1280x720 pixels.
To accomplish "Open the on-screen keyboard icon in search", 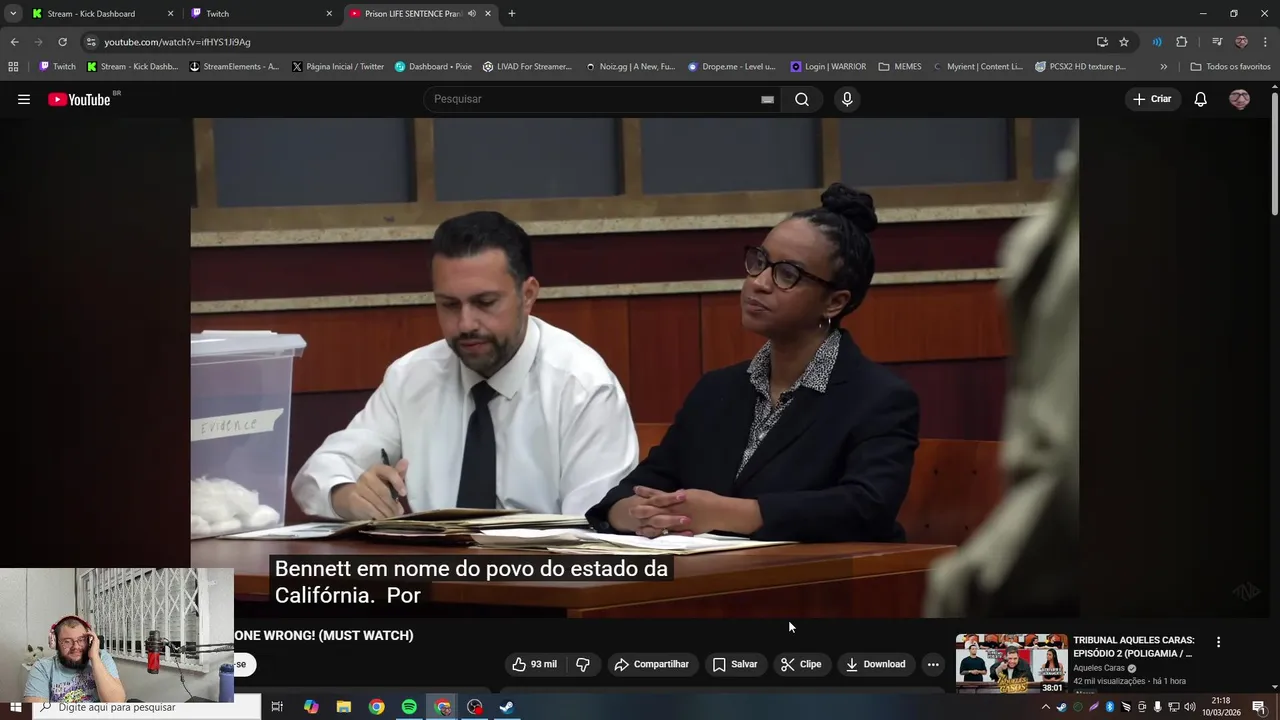I will click(767, 99).
